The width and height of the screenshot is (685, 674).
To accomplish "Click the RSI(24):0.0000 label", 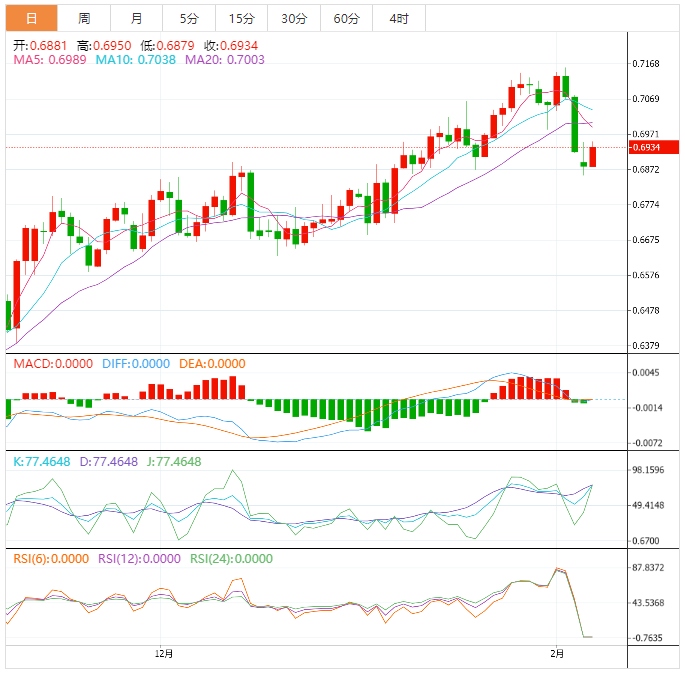I will pos(231,559).
